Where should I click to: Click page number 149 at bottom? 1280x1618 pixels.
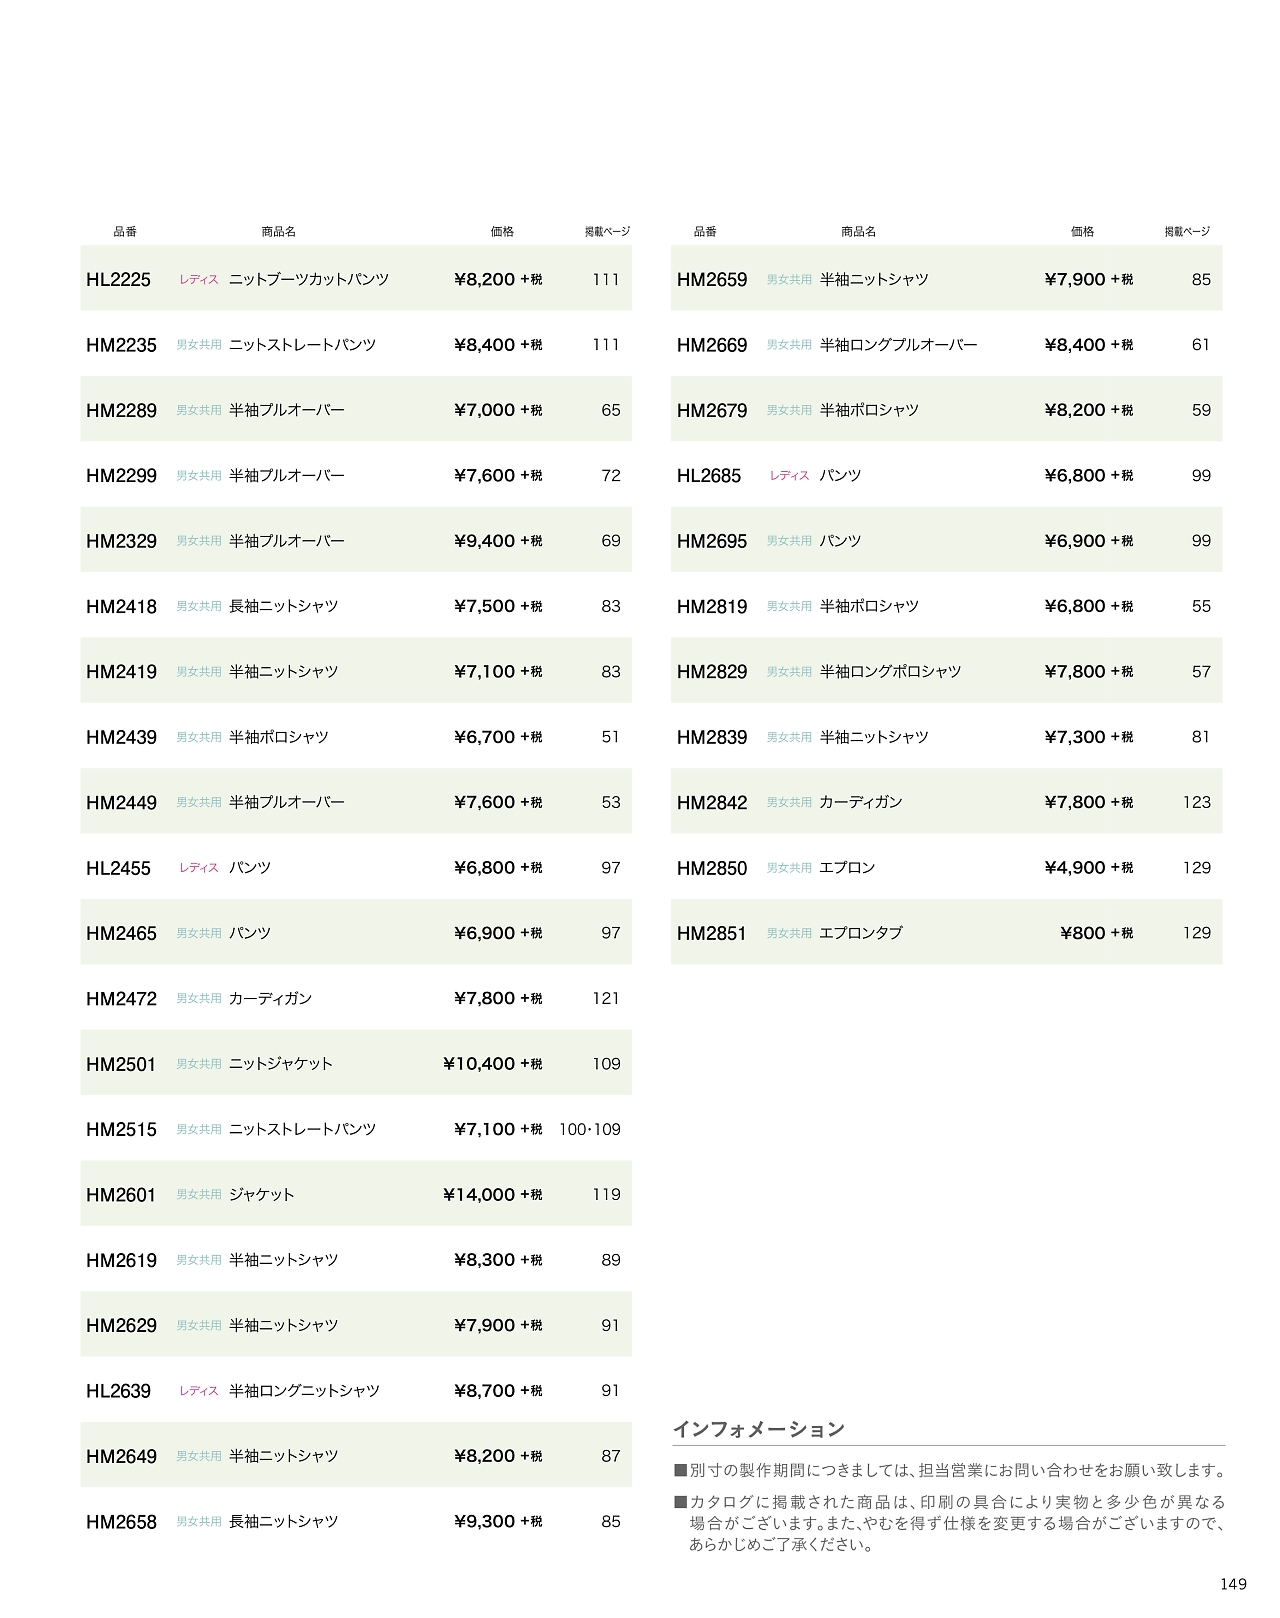pos(1233,1584)
